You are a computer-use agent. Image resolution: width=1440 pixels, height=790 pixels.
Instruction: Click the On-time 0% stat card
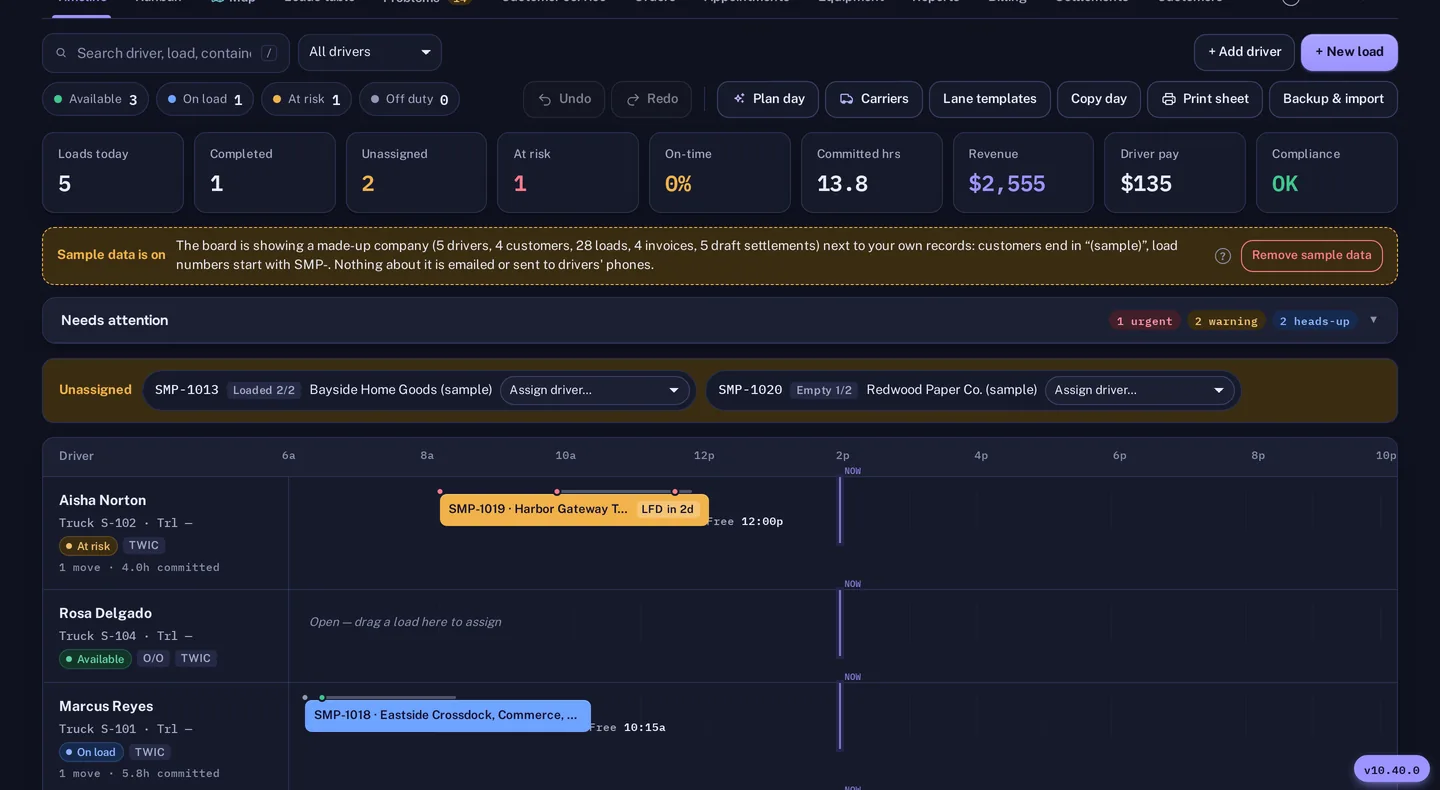point(720,172)
